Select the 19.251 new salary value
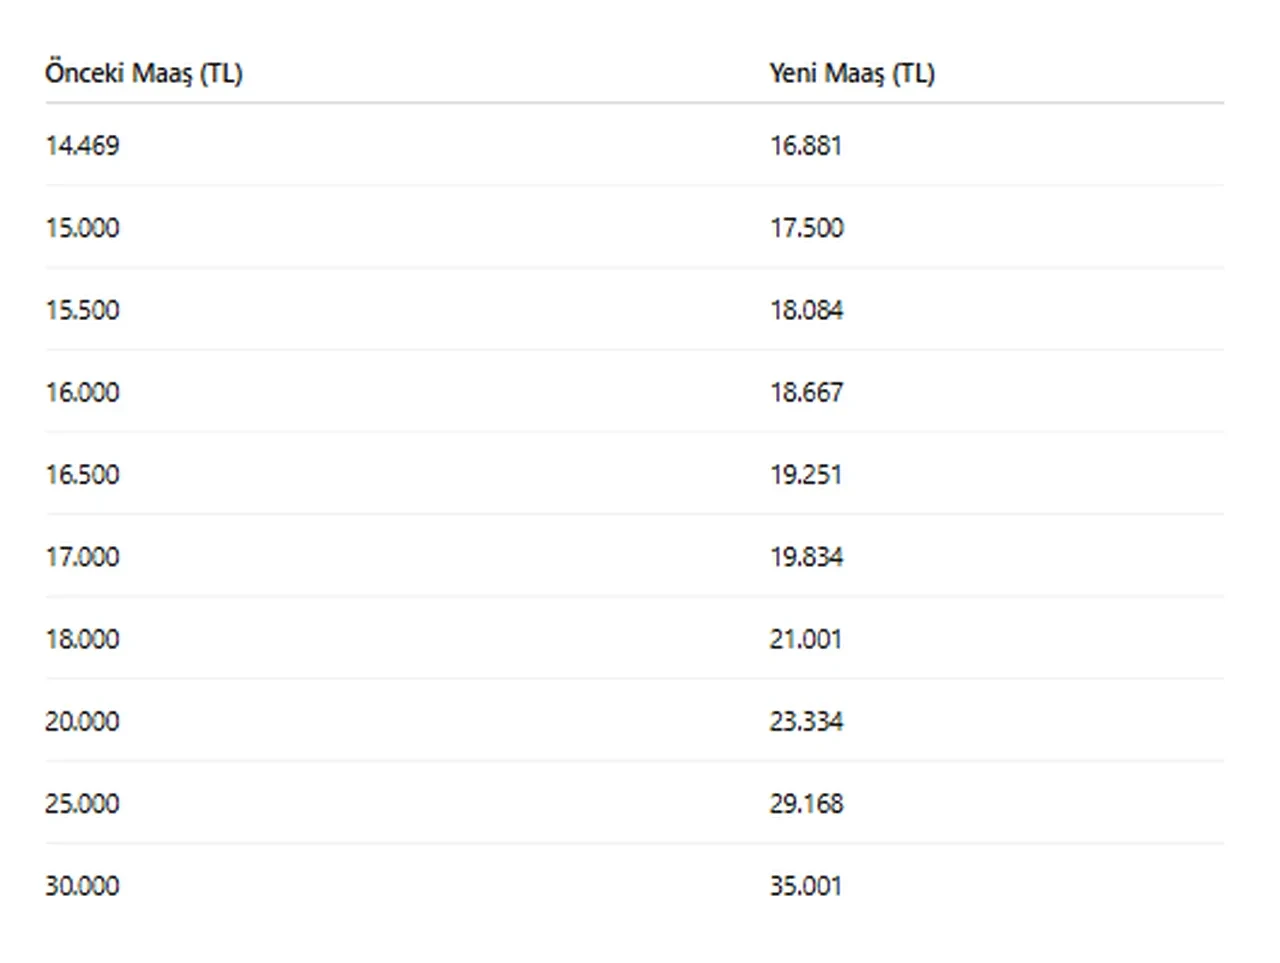This screenshot has width=1280, height=963. 806,474
